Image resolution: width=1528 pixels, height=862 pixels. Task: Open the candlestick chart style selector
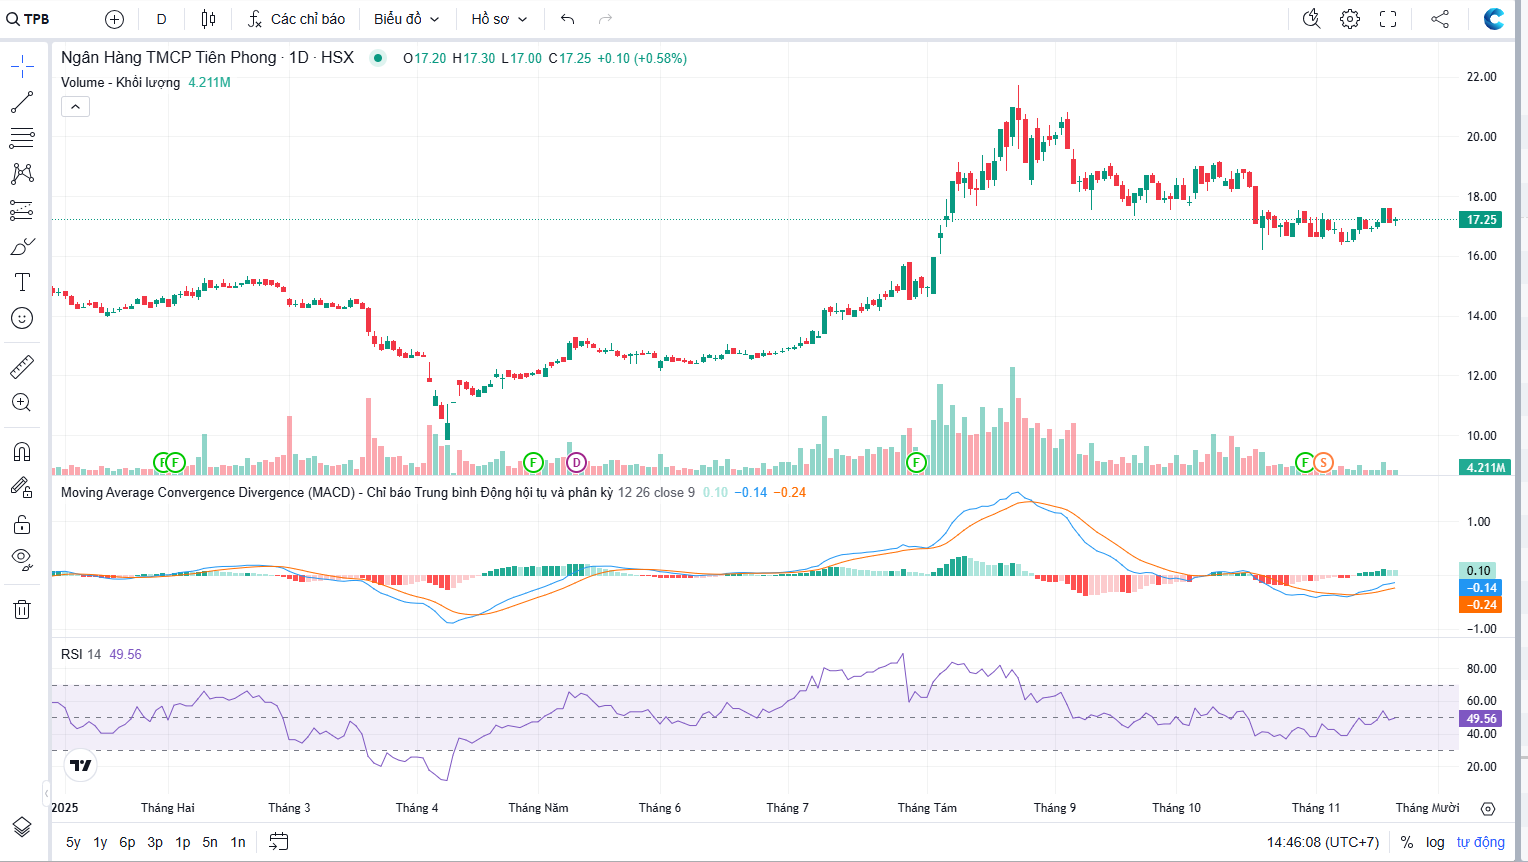[x=208, y=19]
